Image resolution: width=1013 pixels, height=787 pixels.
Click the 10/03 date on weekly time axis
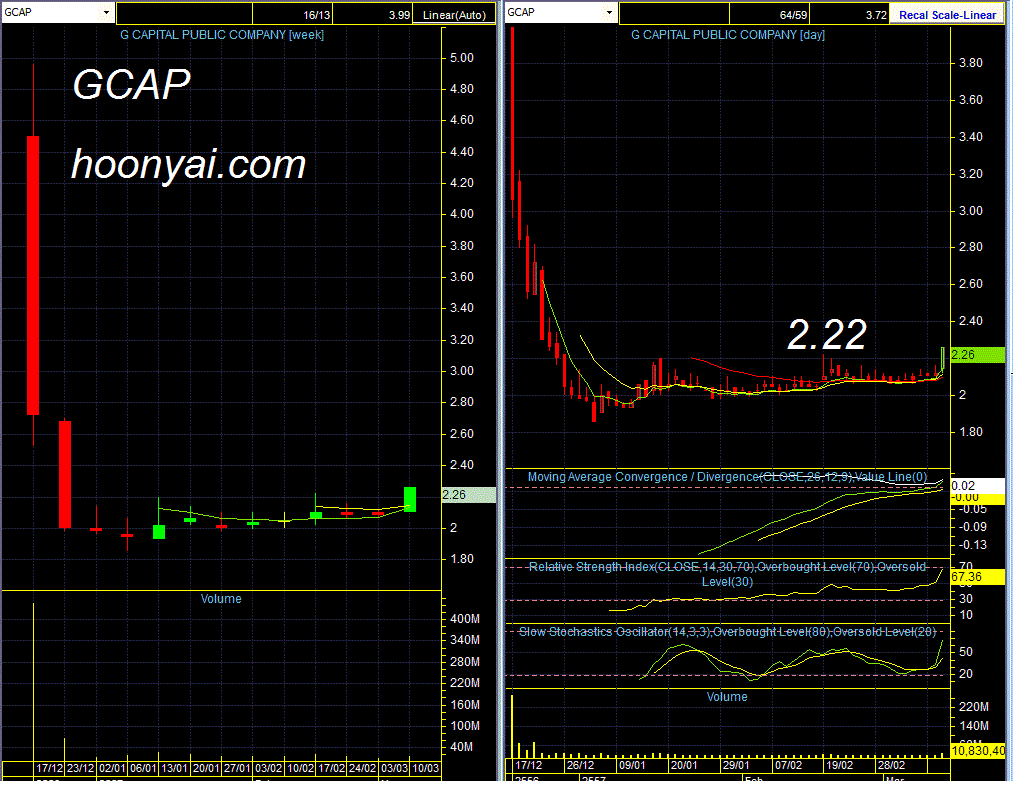(x=426, y=768)
